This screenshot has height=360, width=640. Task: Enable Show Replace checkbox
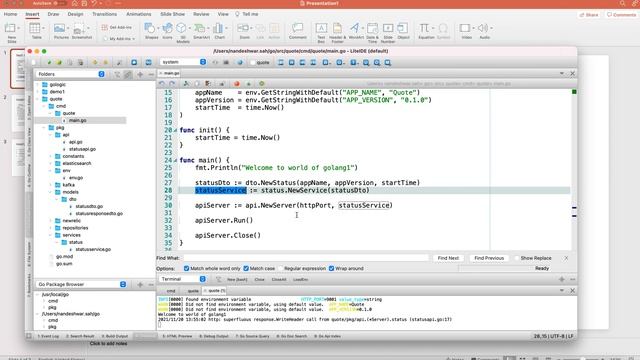coord(517,258)
